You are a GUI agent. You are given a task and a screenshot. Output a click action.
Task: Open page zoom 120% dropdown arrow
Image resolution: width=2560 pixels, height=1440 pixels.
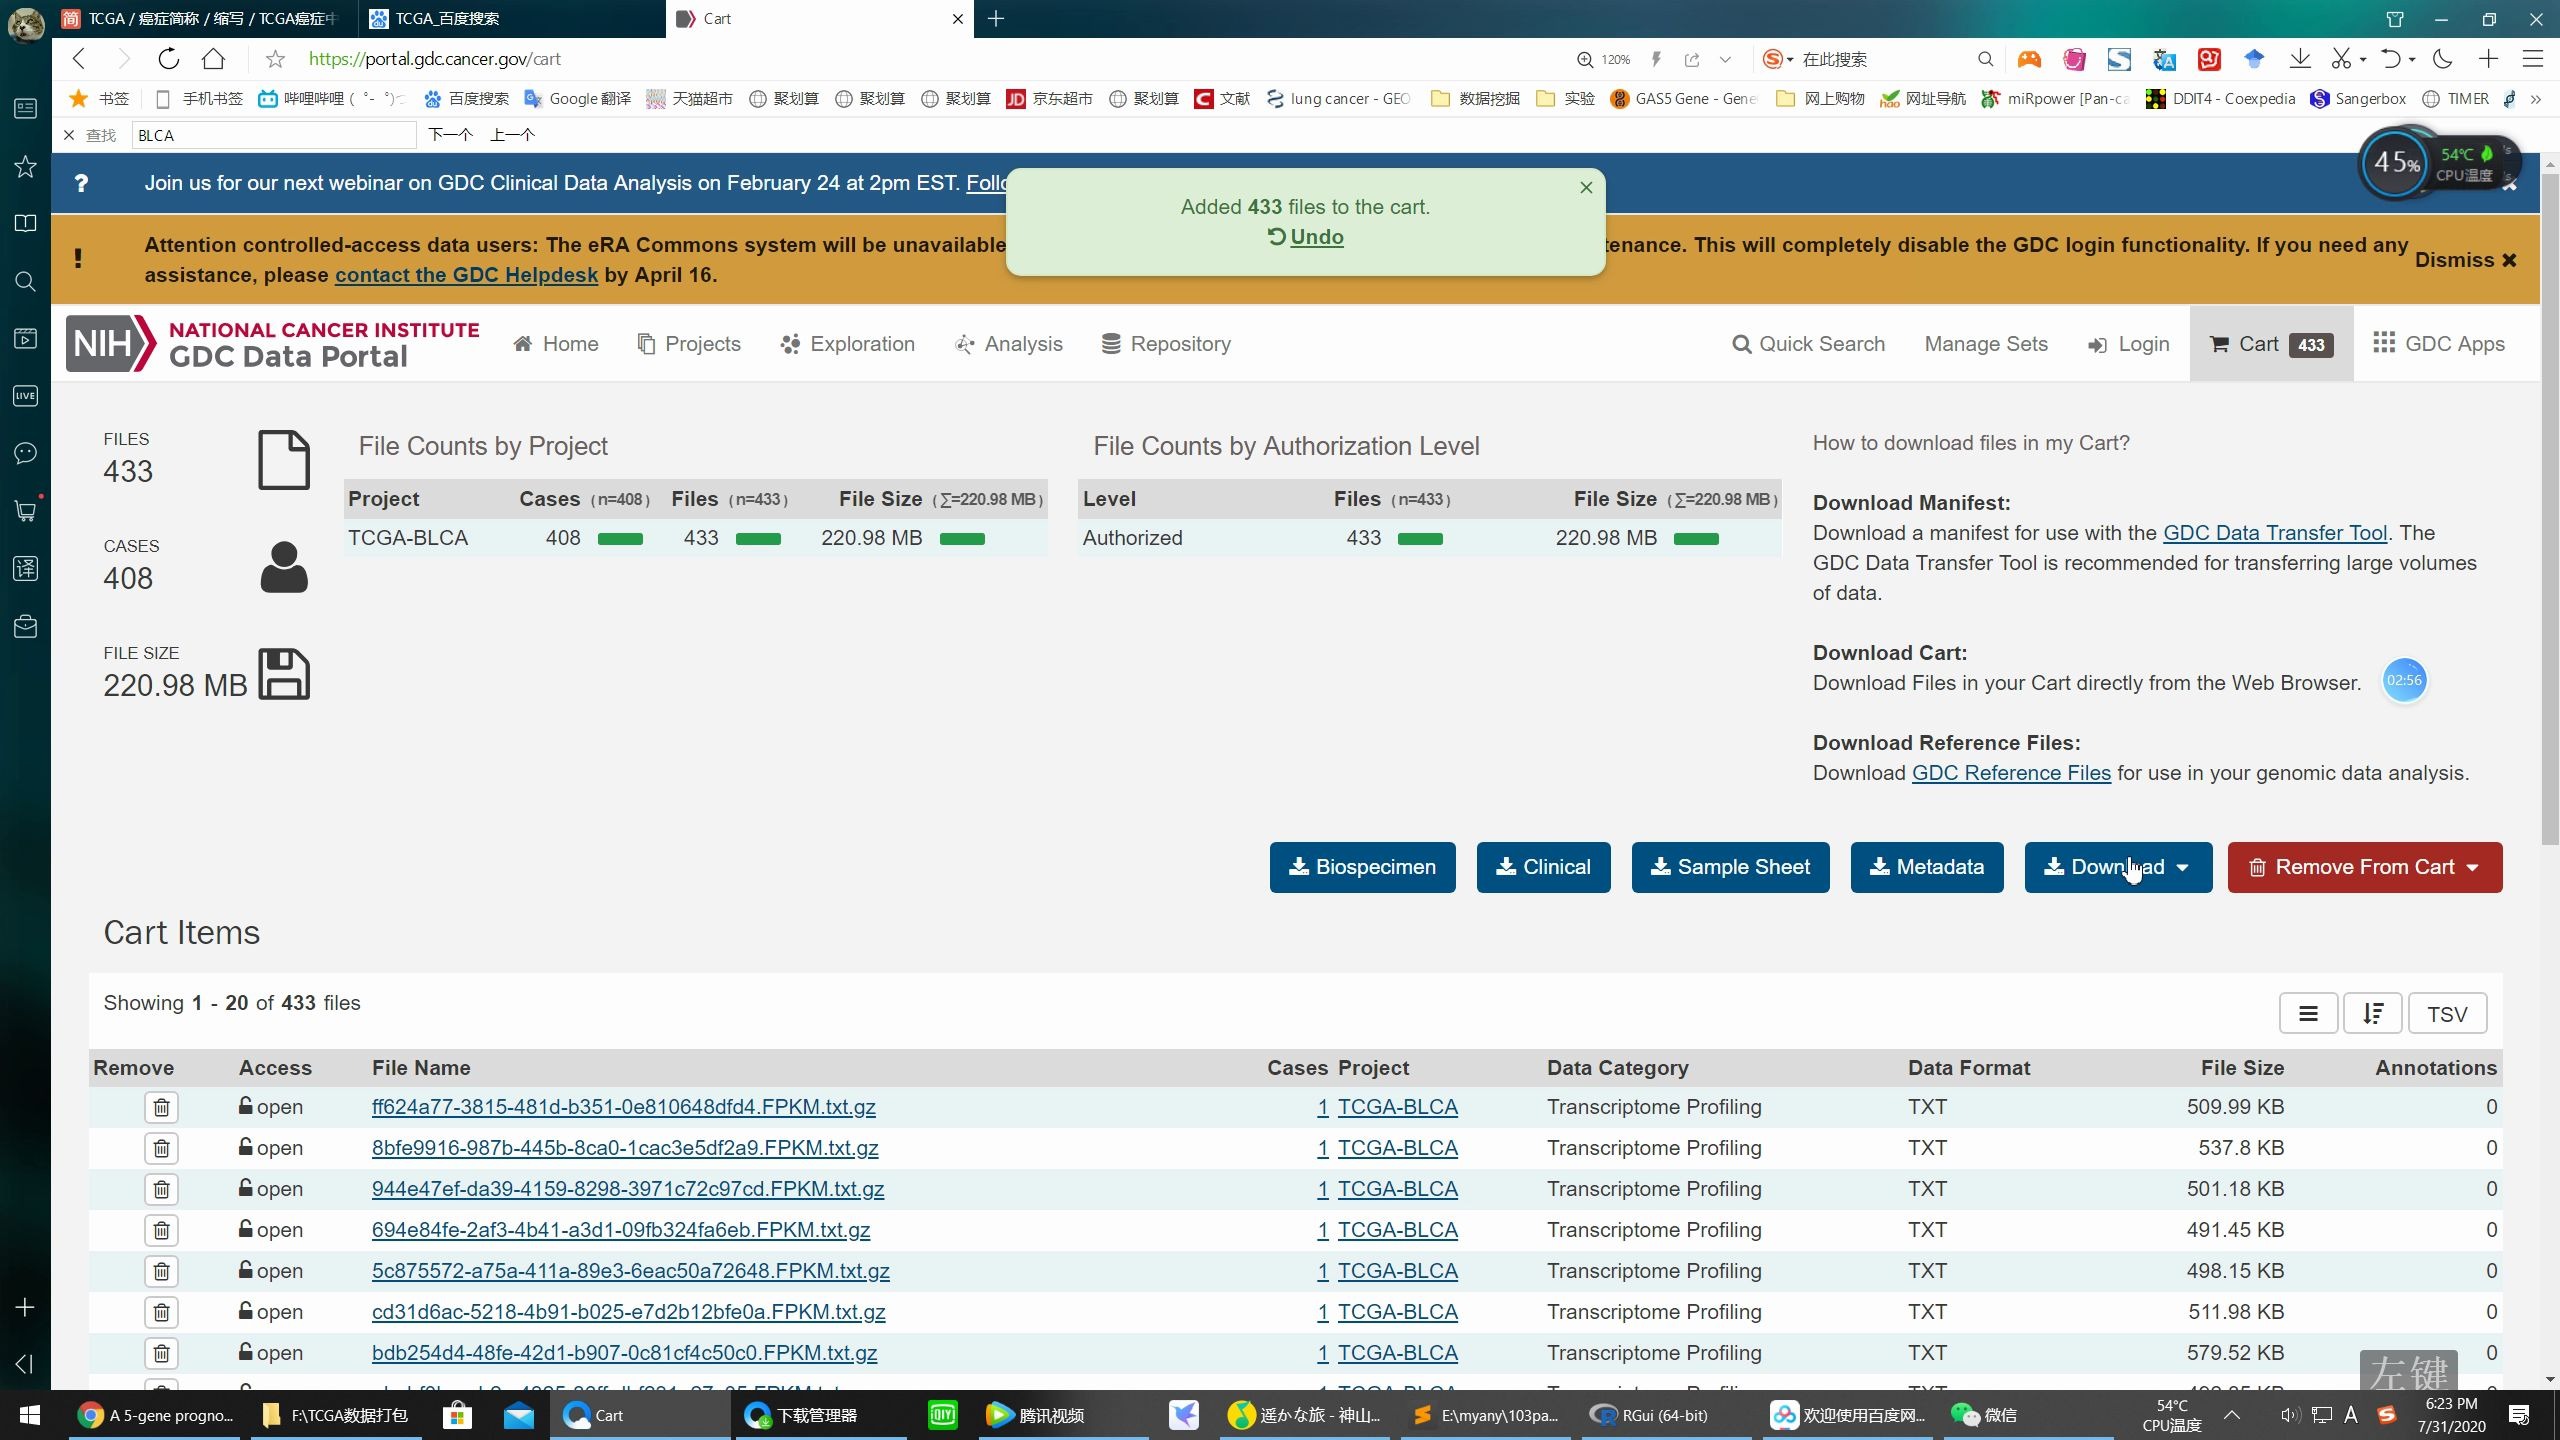1725,59
